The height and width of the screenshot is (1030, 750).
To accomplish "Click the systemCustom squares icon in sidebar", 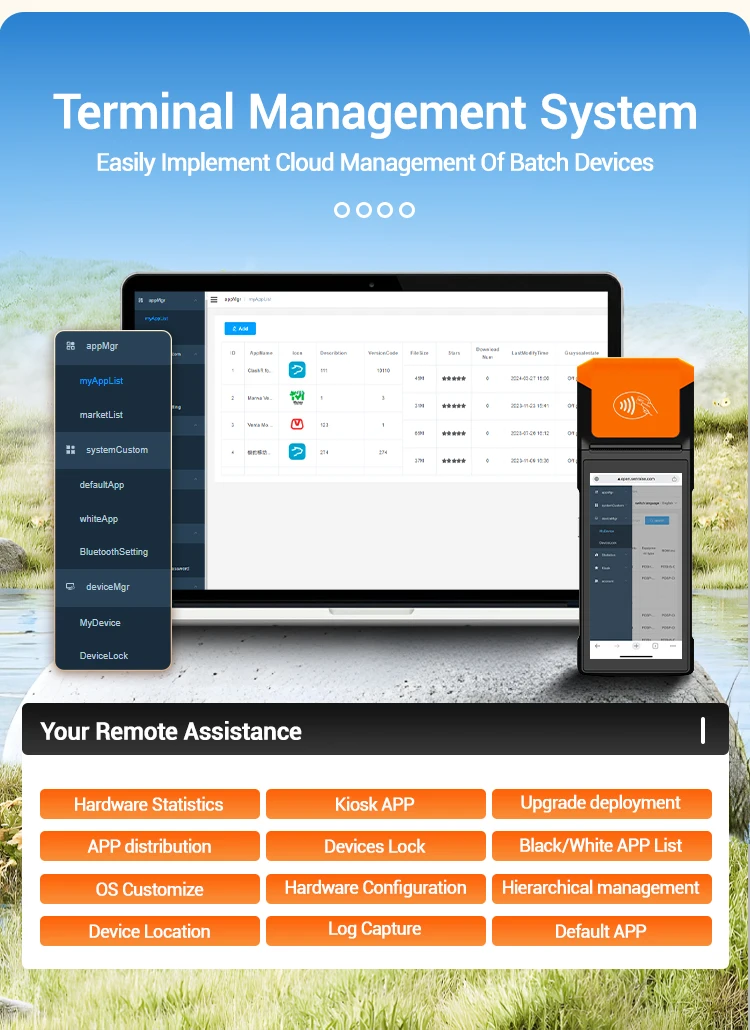I will click(x=70, y=450).
